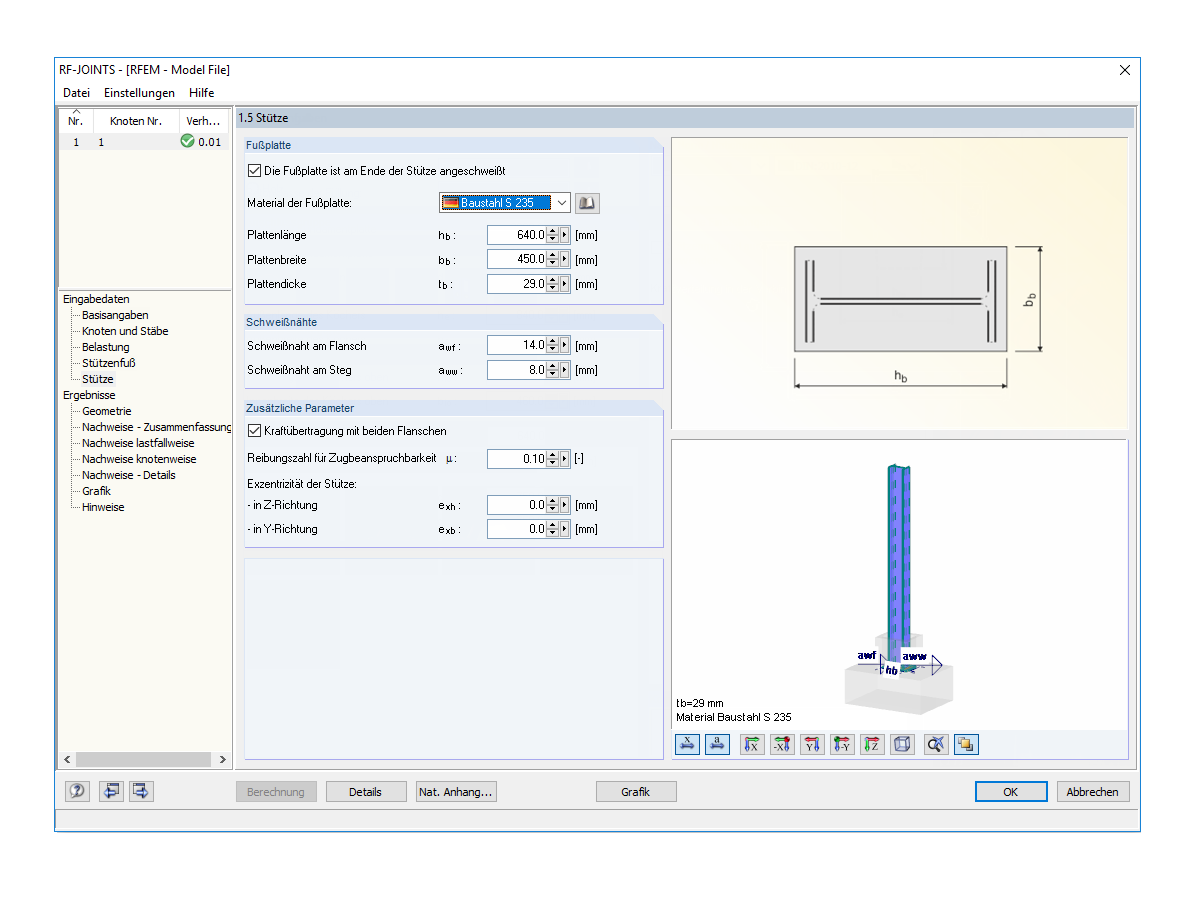1200x900 pixels.
Task: Open arrow menu beside Schweißnaht am Steg value
Action: click(x=564, y=369)
